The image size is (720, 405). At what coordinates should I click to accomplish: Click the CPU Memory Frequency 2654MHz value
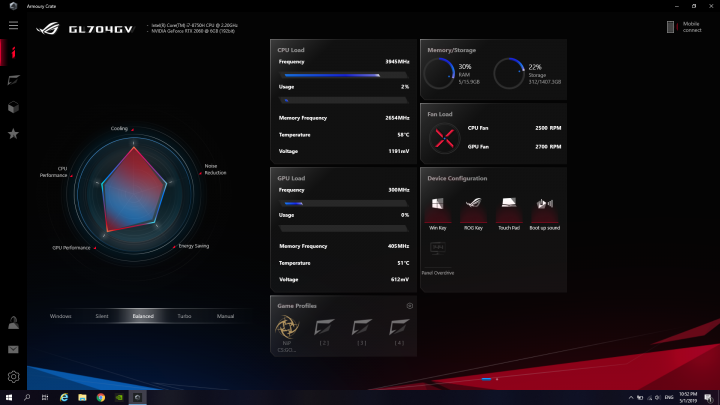(397, 118)
